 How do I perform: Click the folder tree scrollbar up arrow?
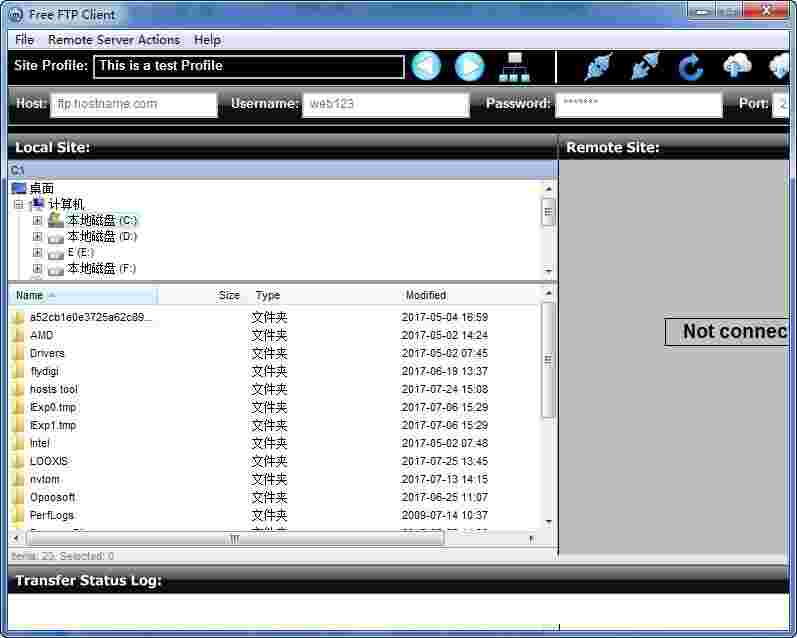pos(548,189)
